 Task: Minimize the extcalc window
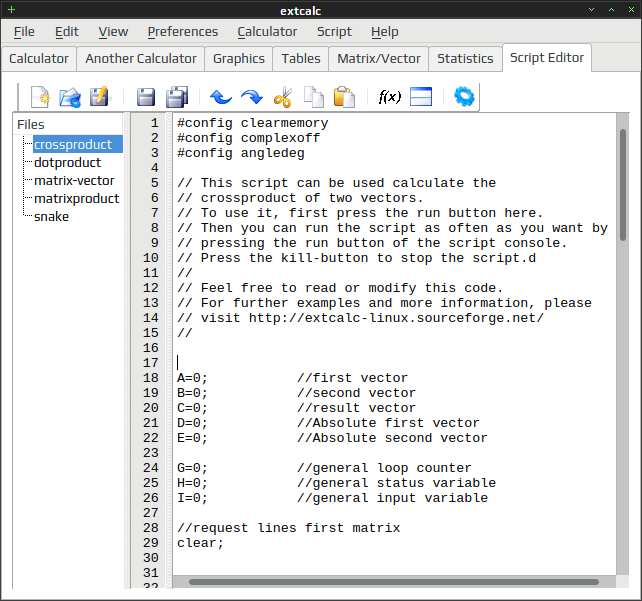[x=591, y=9]
